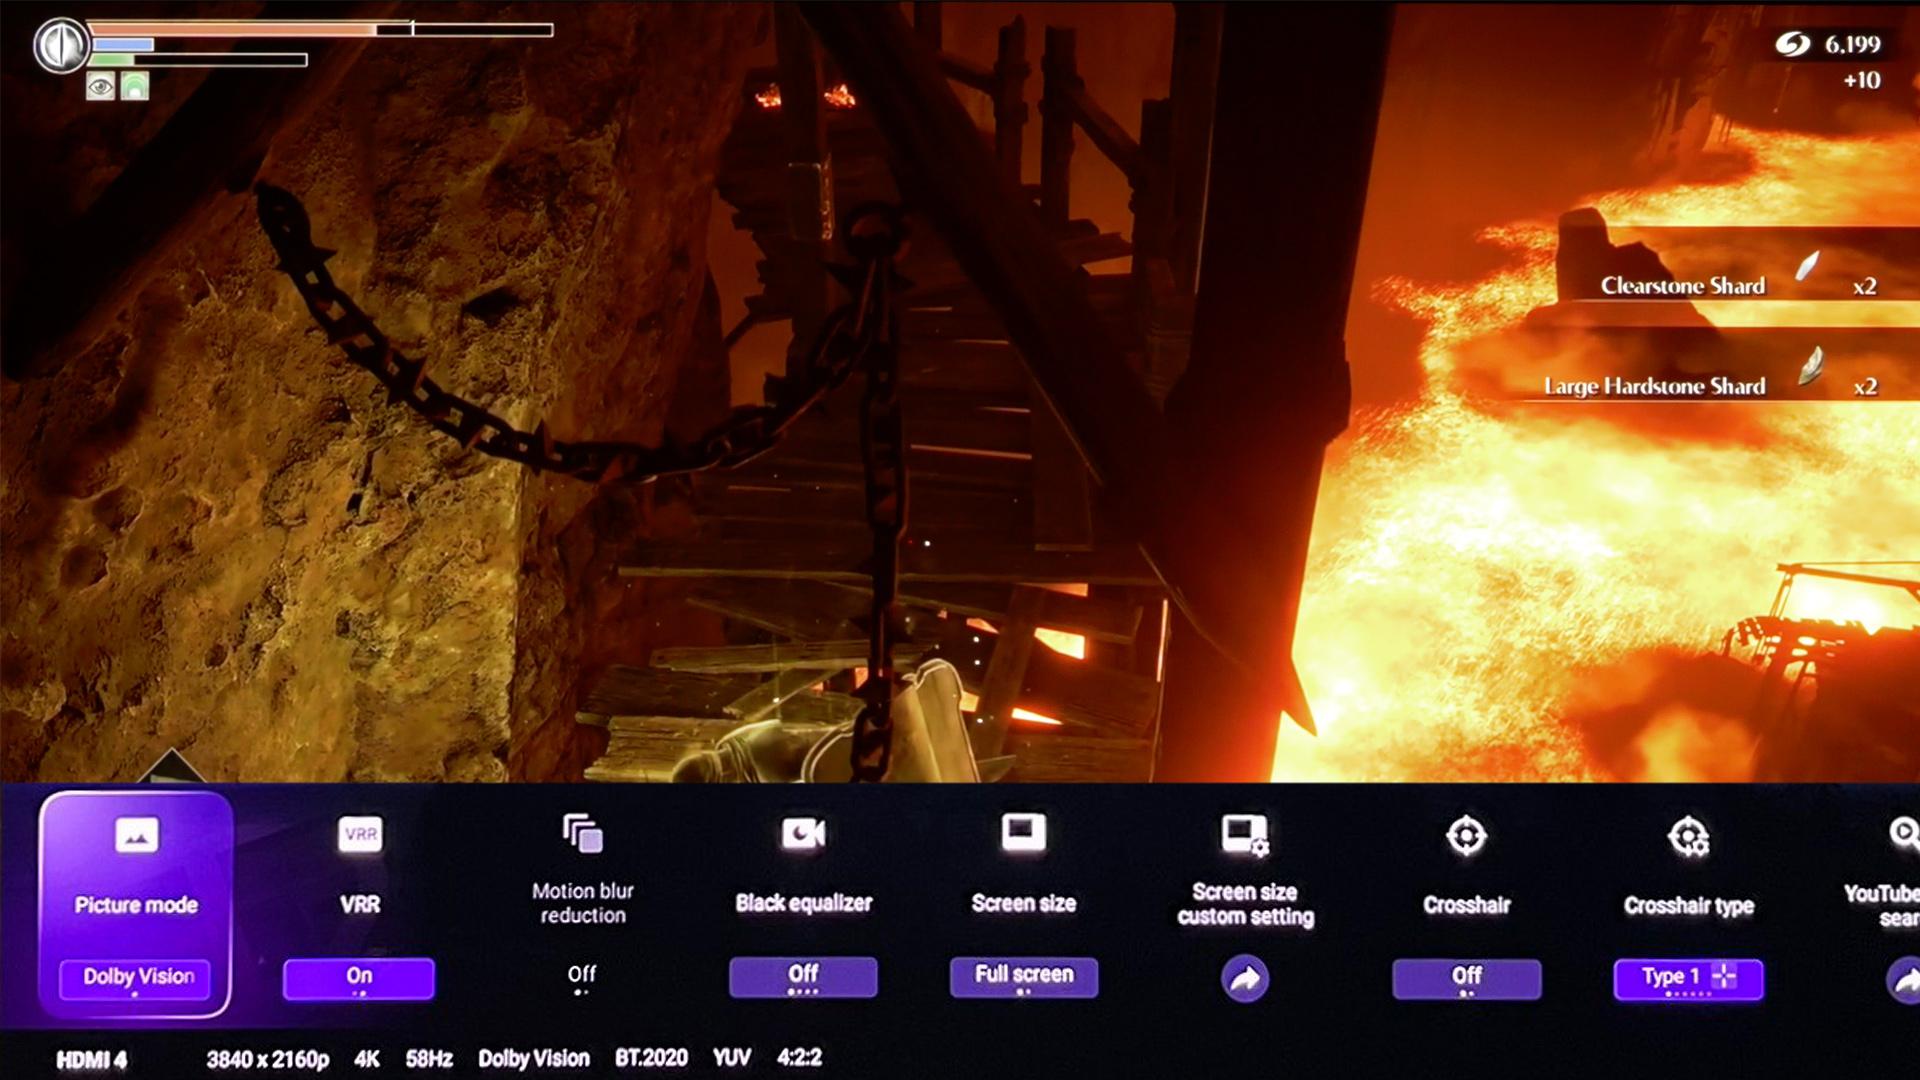1920x1080 pixels.
Task: Select the Black equalizer menu label
Action: click(x=804, y=903)
